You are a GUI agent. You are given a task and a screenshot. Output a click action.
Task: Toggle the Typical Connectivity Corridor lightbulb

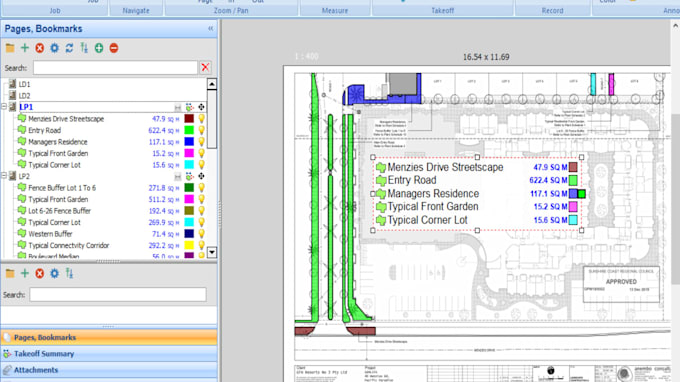pos(201,245)
